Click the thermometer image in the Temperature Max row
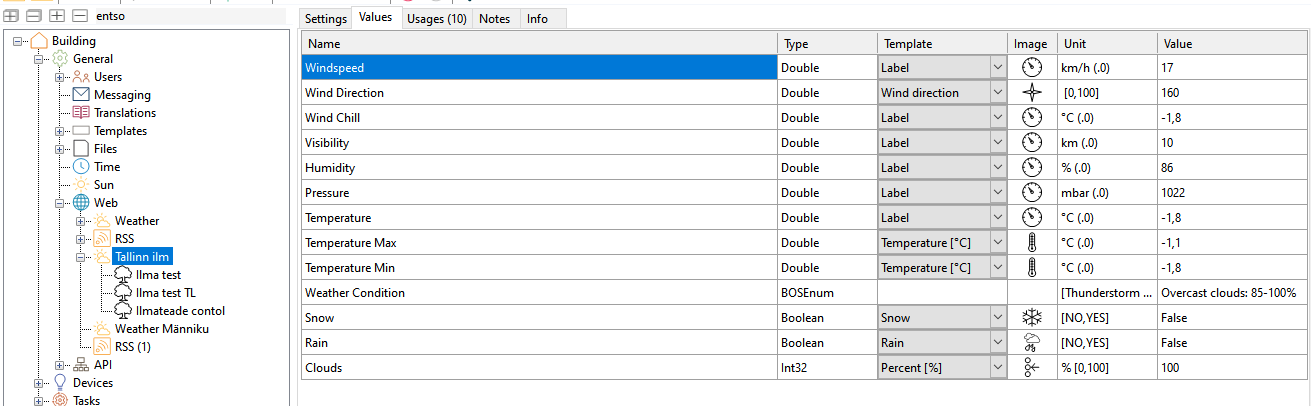The height and width of the screenshot is (406, 1311). (x=1031, y=243)
